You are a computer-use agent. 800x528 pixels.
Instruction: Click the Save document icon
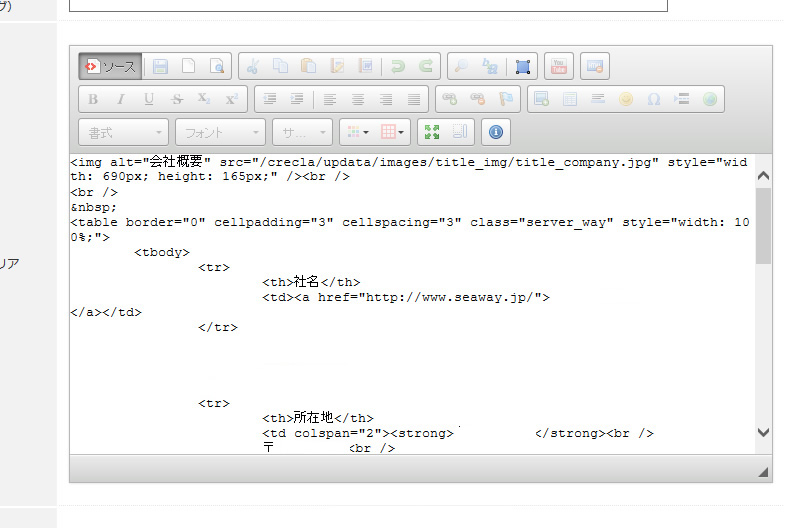(160, 67)
